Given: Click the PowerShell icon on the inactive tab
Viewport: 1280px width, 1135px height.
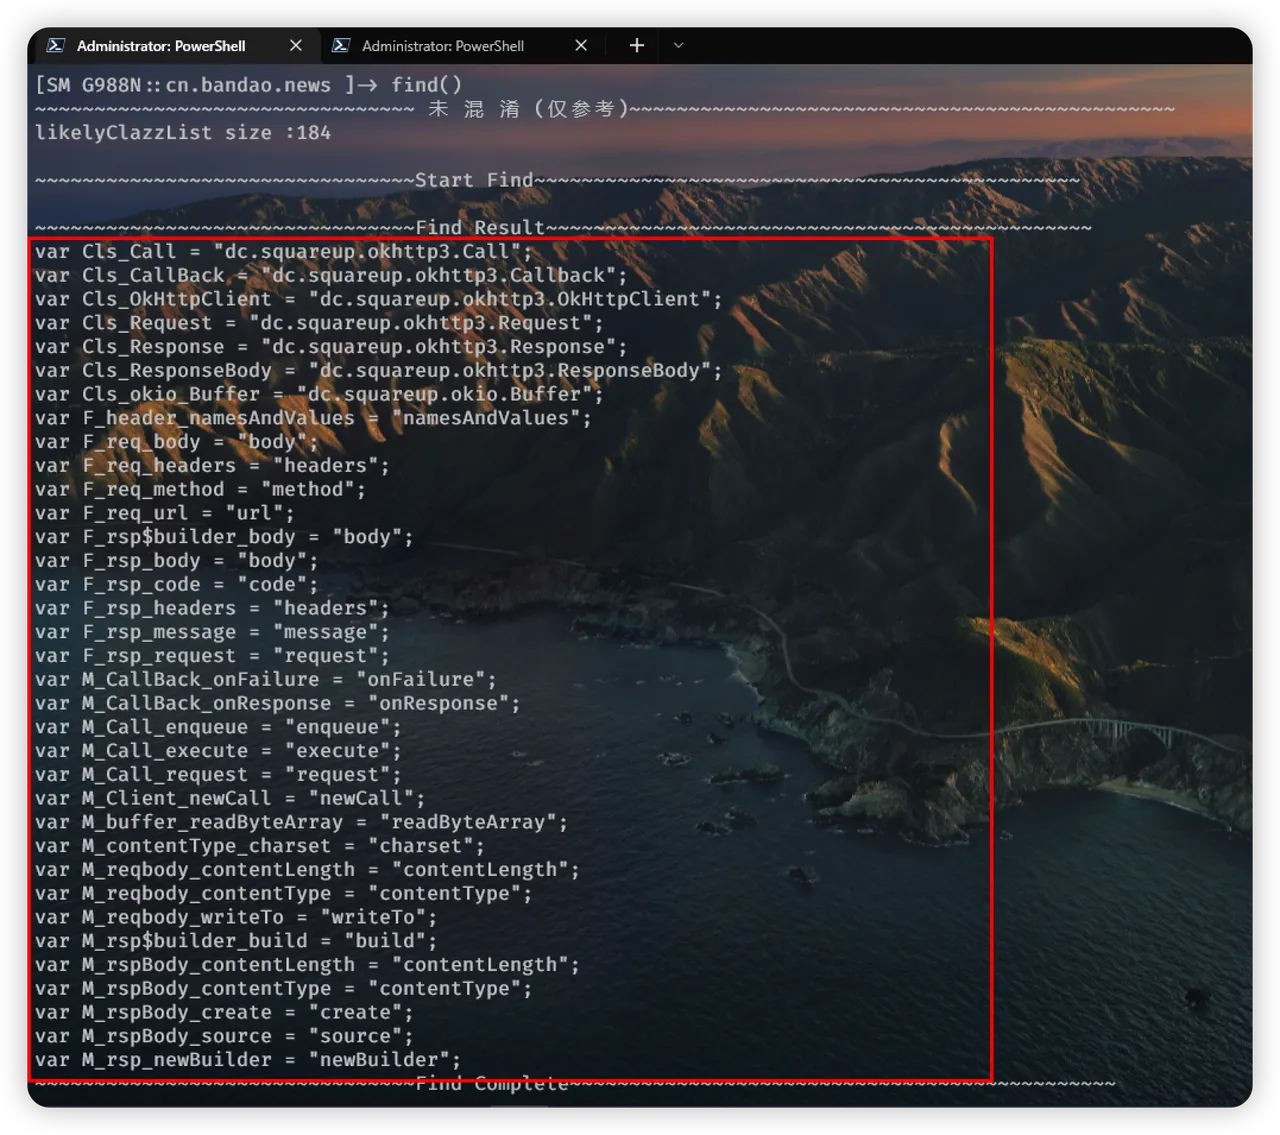Looking at the screenshot, I should pos(341,45).
